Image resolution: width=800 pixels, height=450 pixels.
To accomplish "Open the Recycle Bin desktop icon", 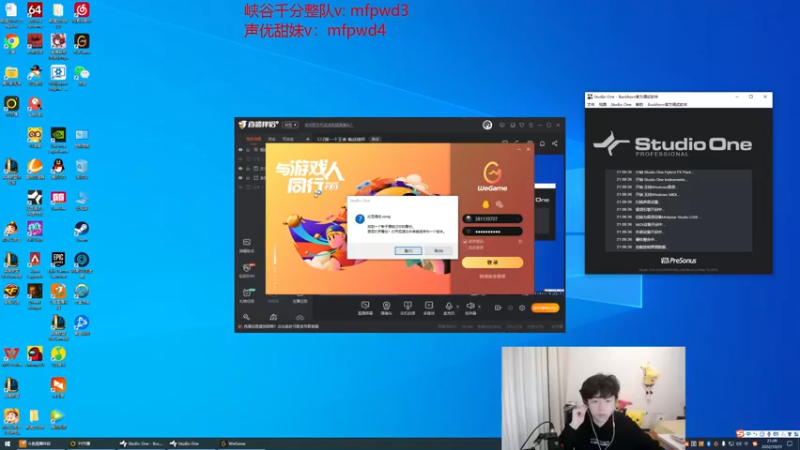I will point(82,168).
